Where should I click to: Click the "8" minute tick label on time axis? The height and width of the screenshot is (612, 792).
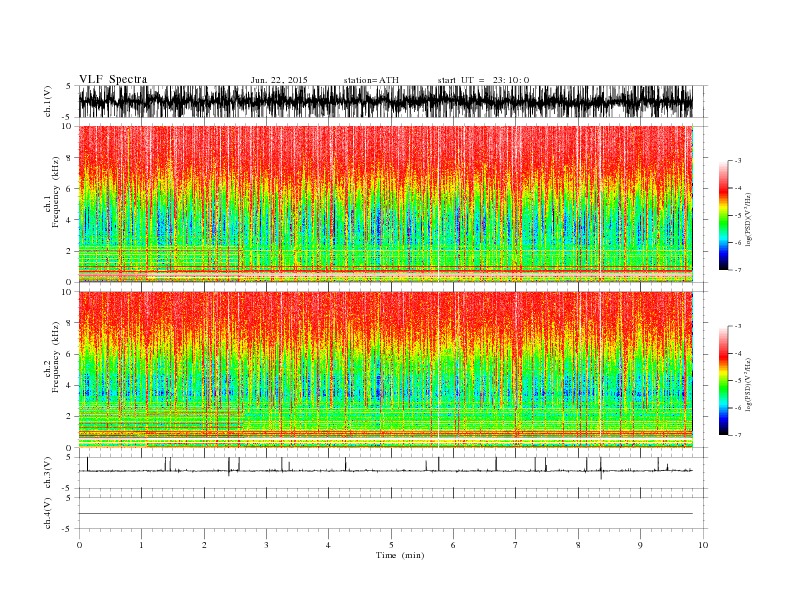click(x=578, y=545)
